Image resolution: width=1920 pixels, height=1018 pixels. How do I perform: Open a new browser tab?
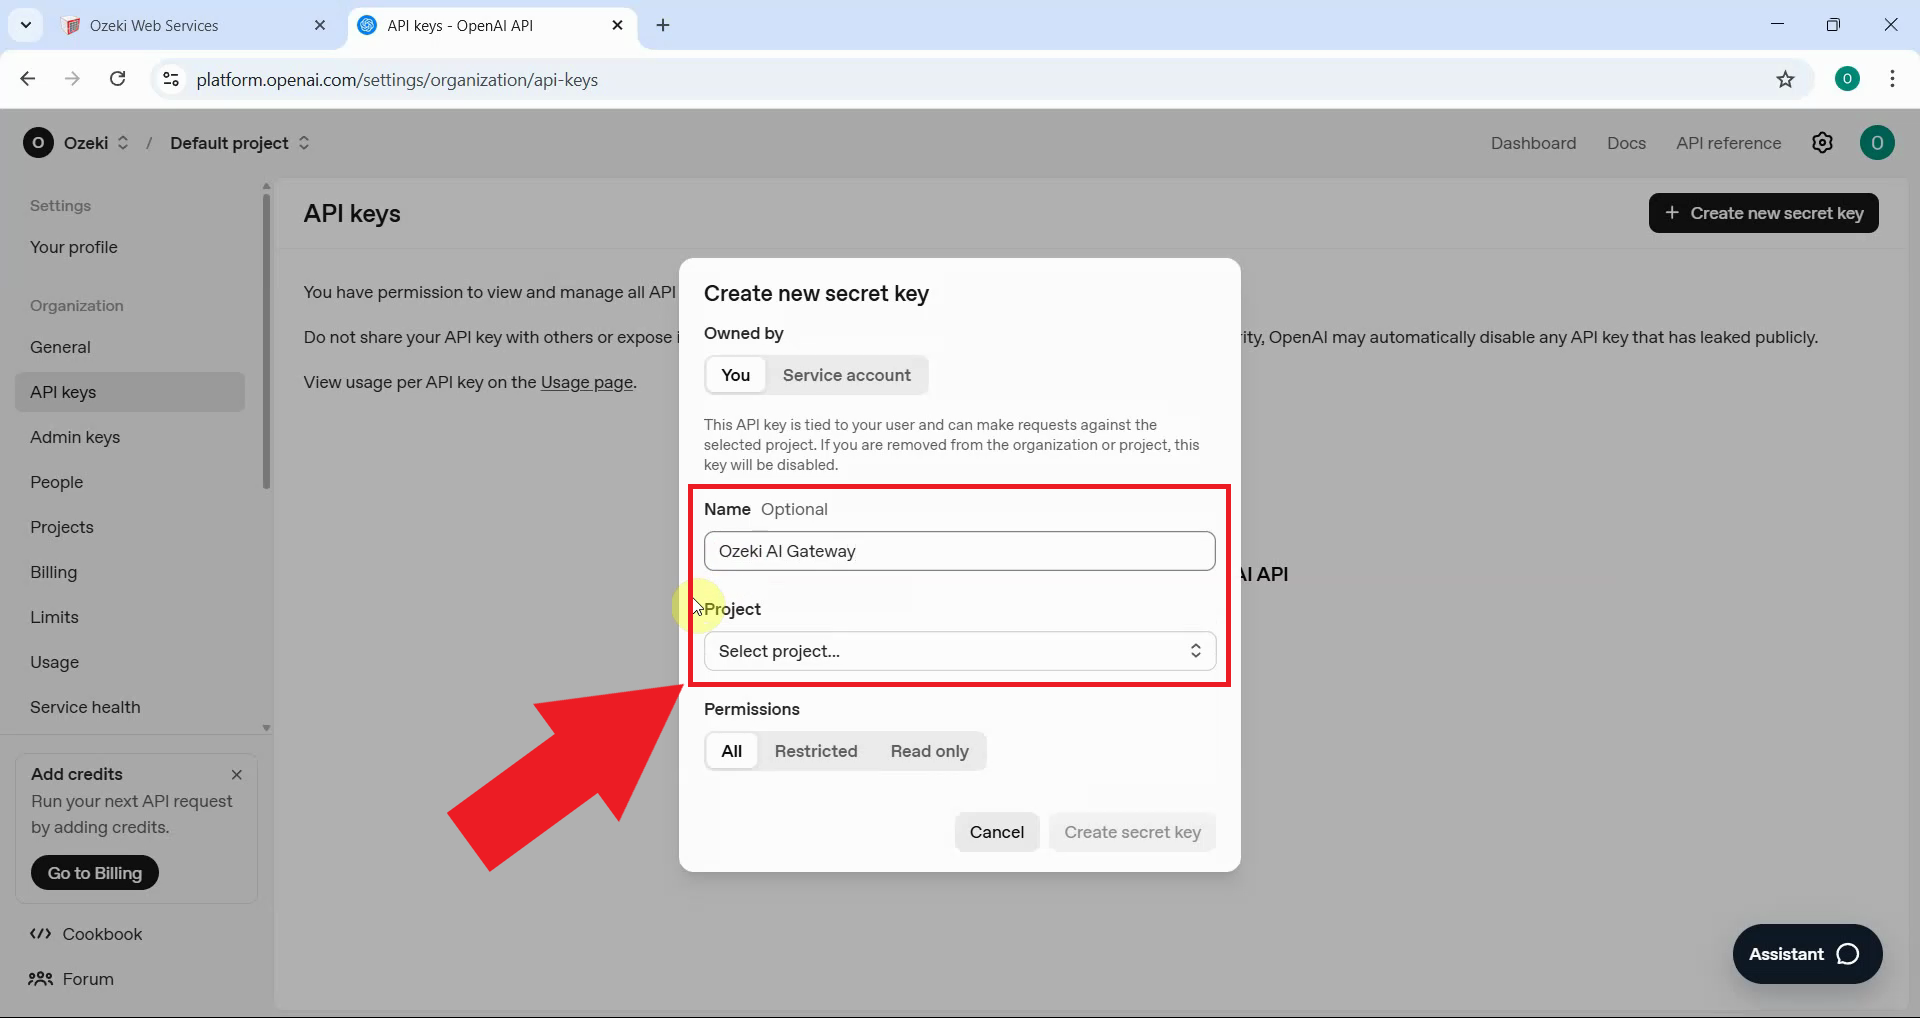pos(663,25)
